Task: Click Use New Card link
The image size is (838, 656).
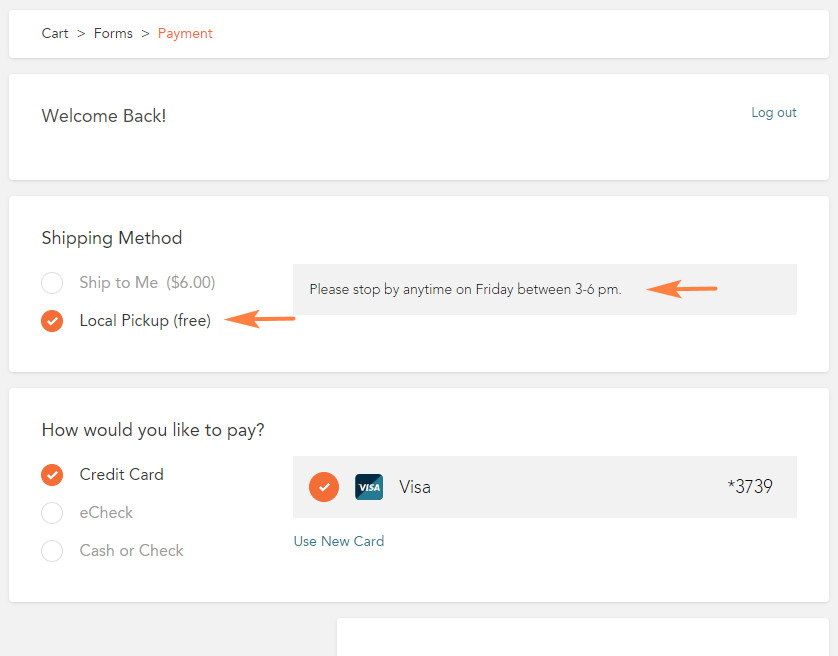Action: (x=339, y=541)
